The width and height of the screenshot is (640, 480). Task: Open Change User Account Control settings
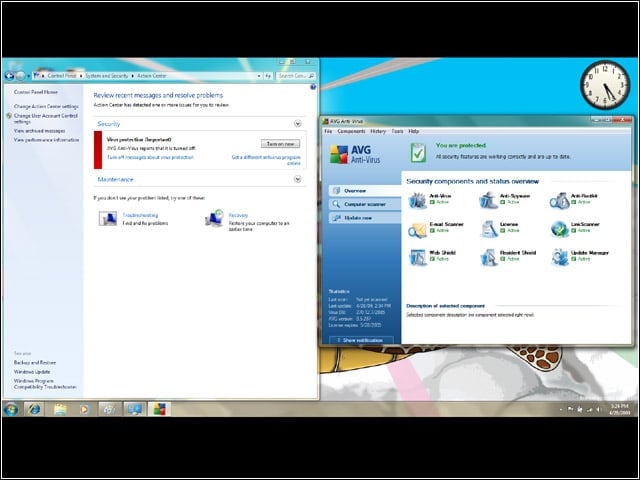(x=46, y=118)
